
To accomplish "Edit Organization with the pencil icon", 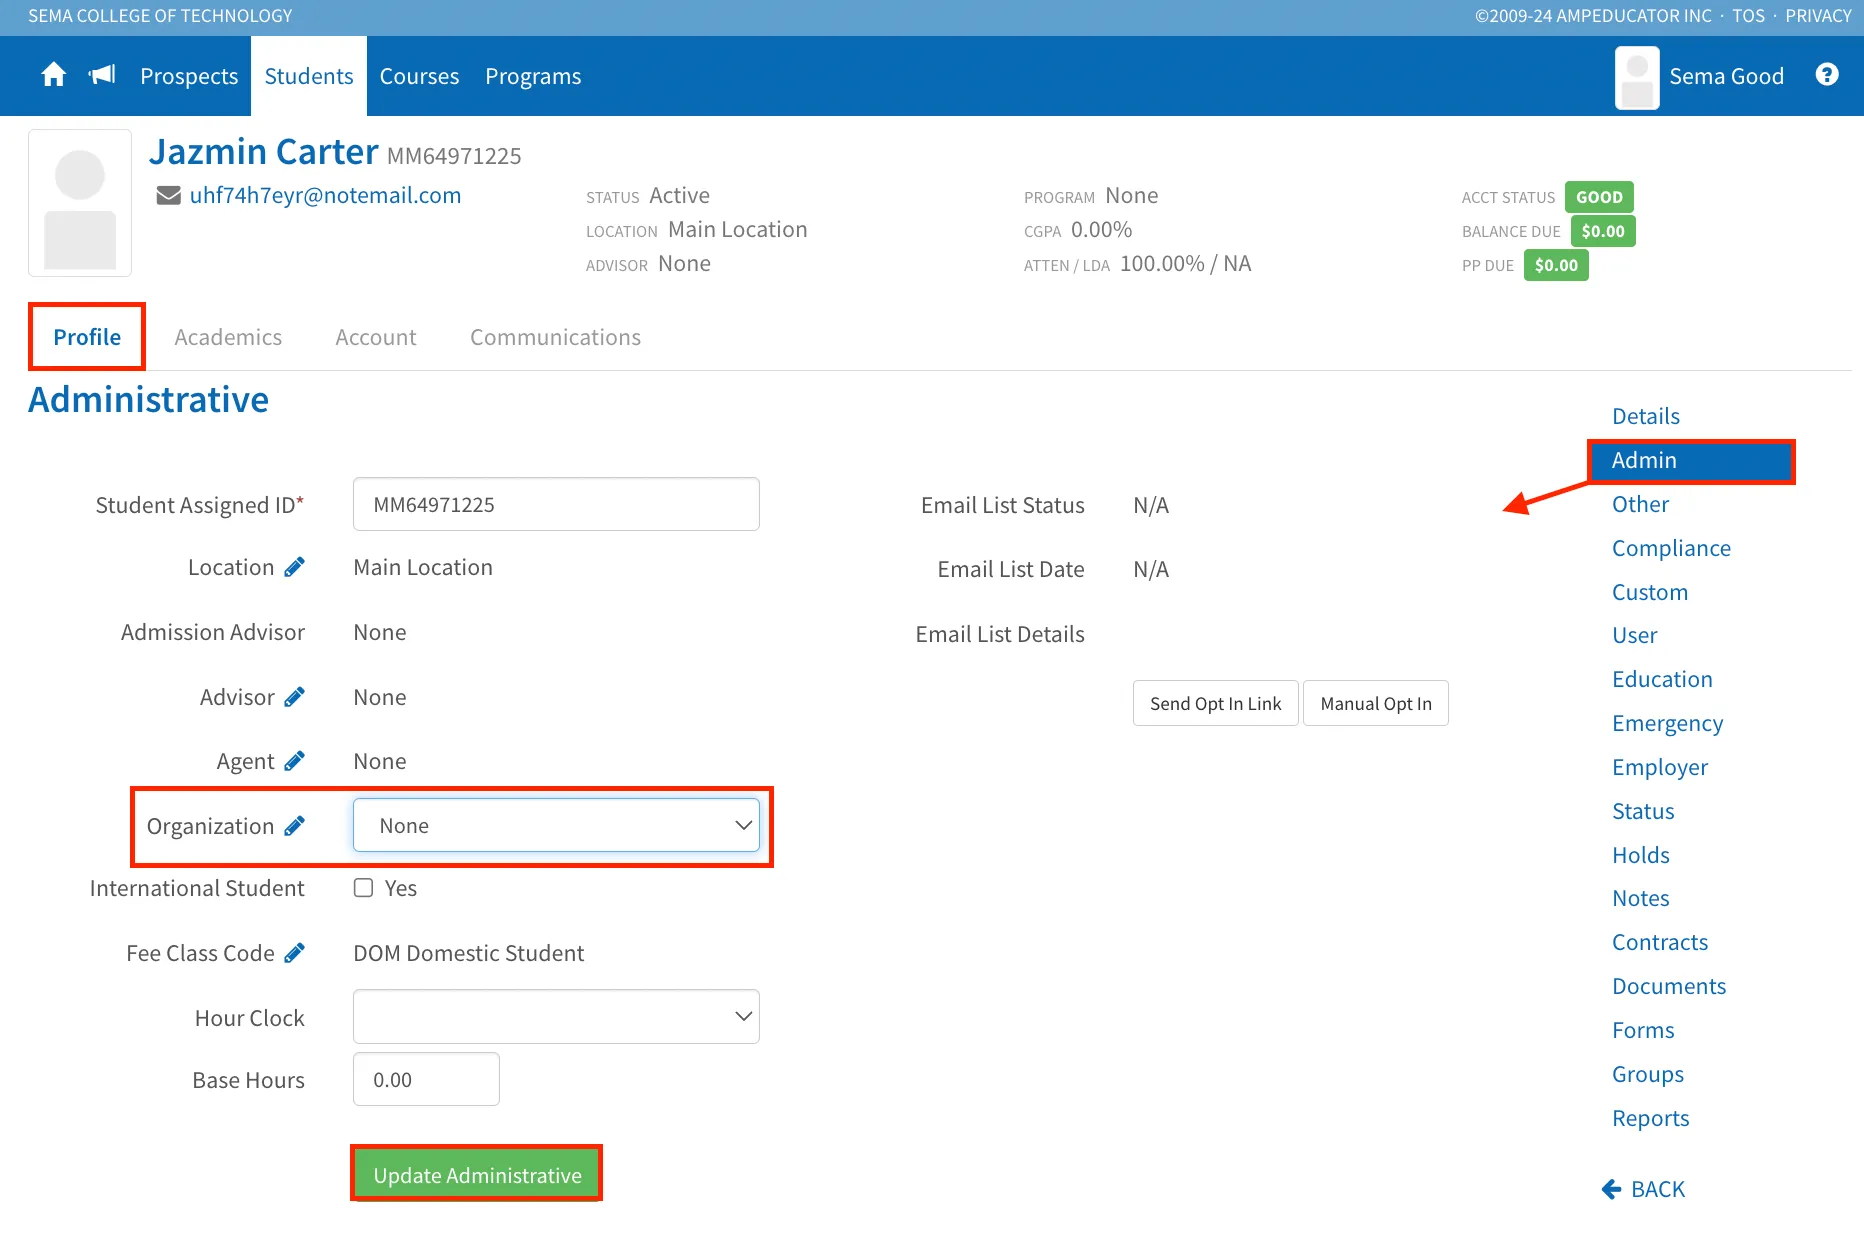I will [294, 826].
